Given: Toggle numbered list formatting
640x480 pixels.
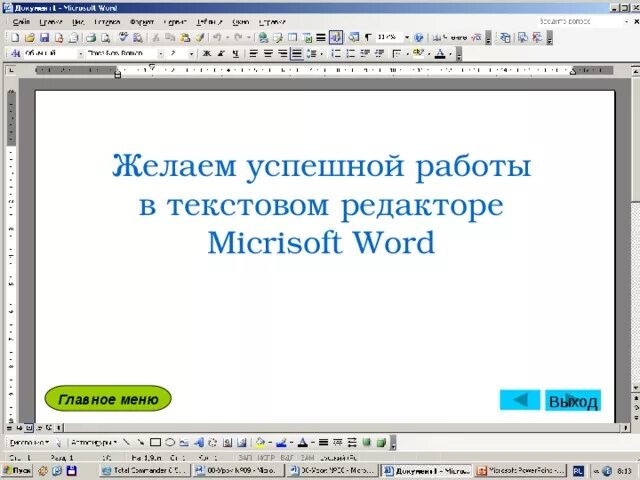Looking at the screenshot, I should tap(336, 53).
